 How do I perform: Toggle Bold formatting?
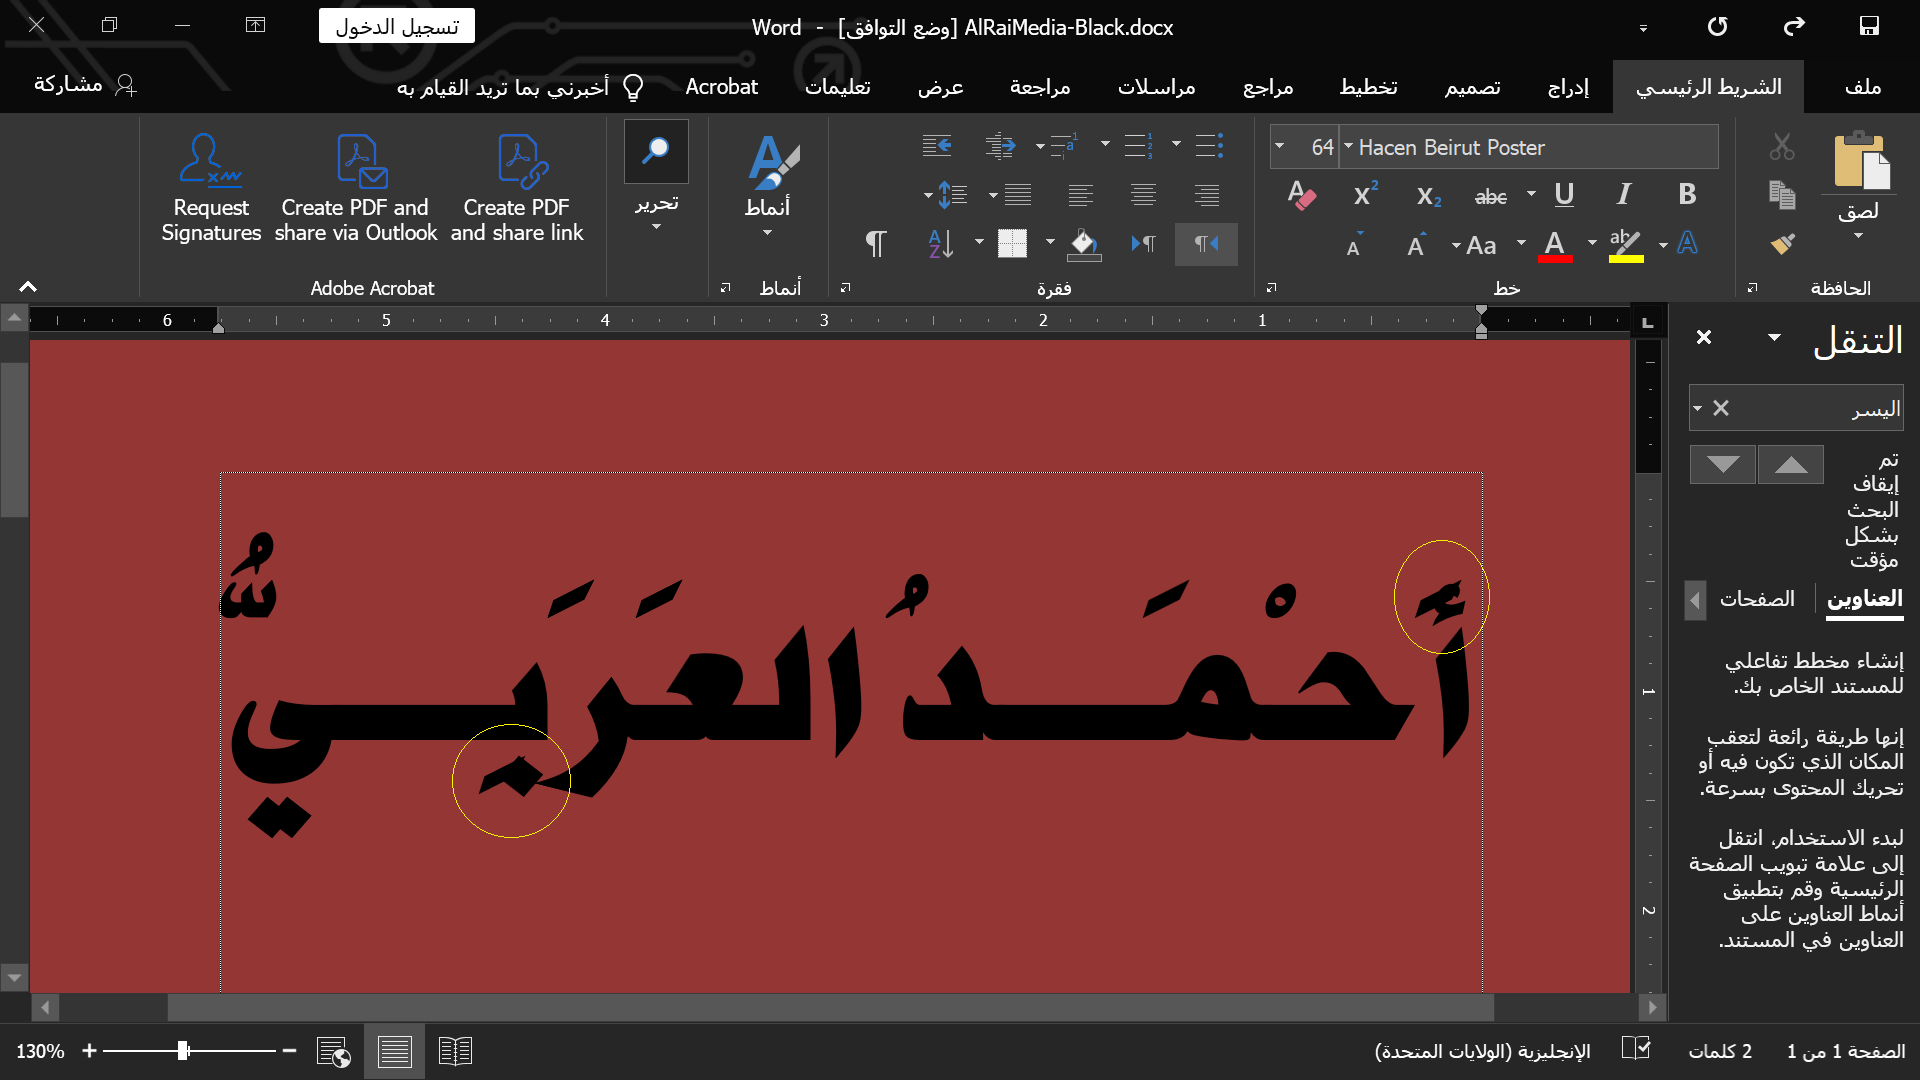pos(1687,195)
